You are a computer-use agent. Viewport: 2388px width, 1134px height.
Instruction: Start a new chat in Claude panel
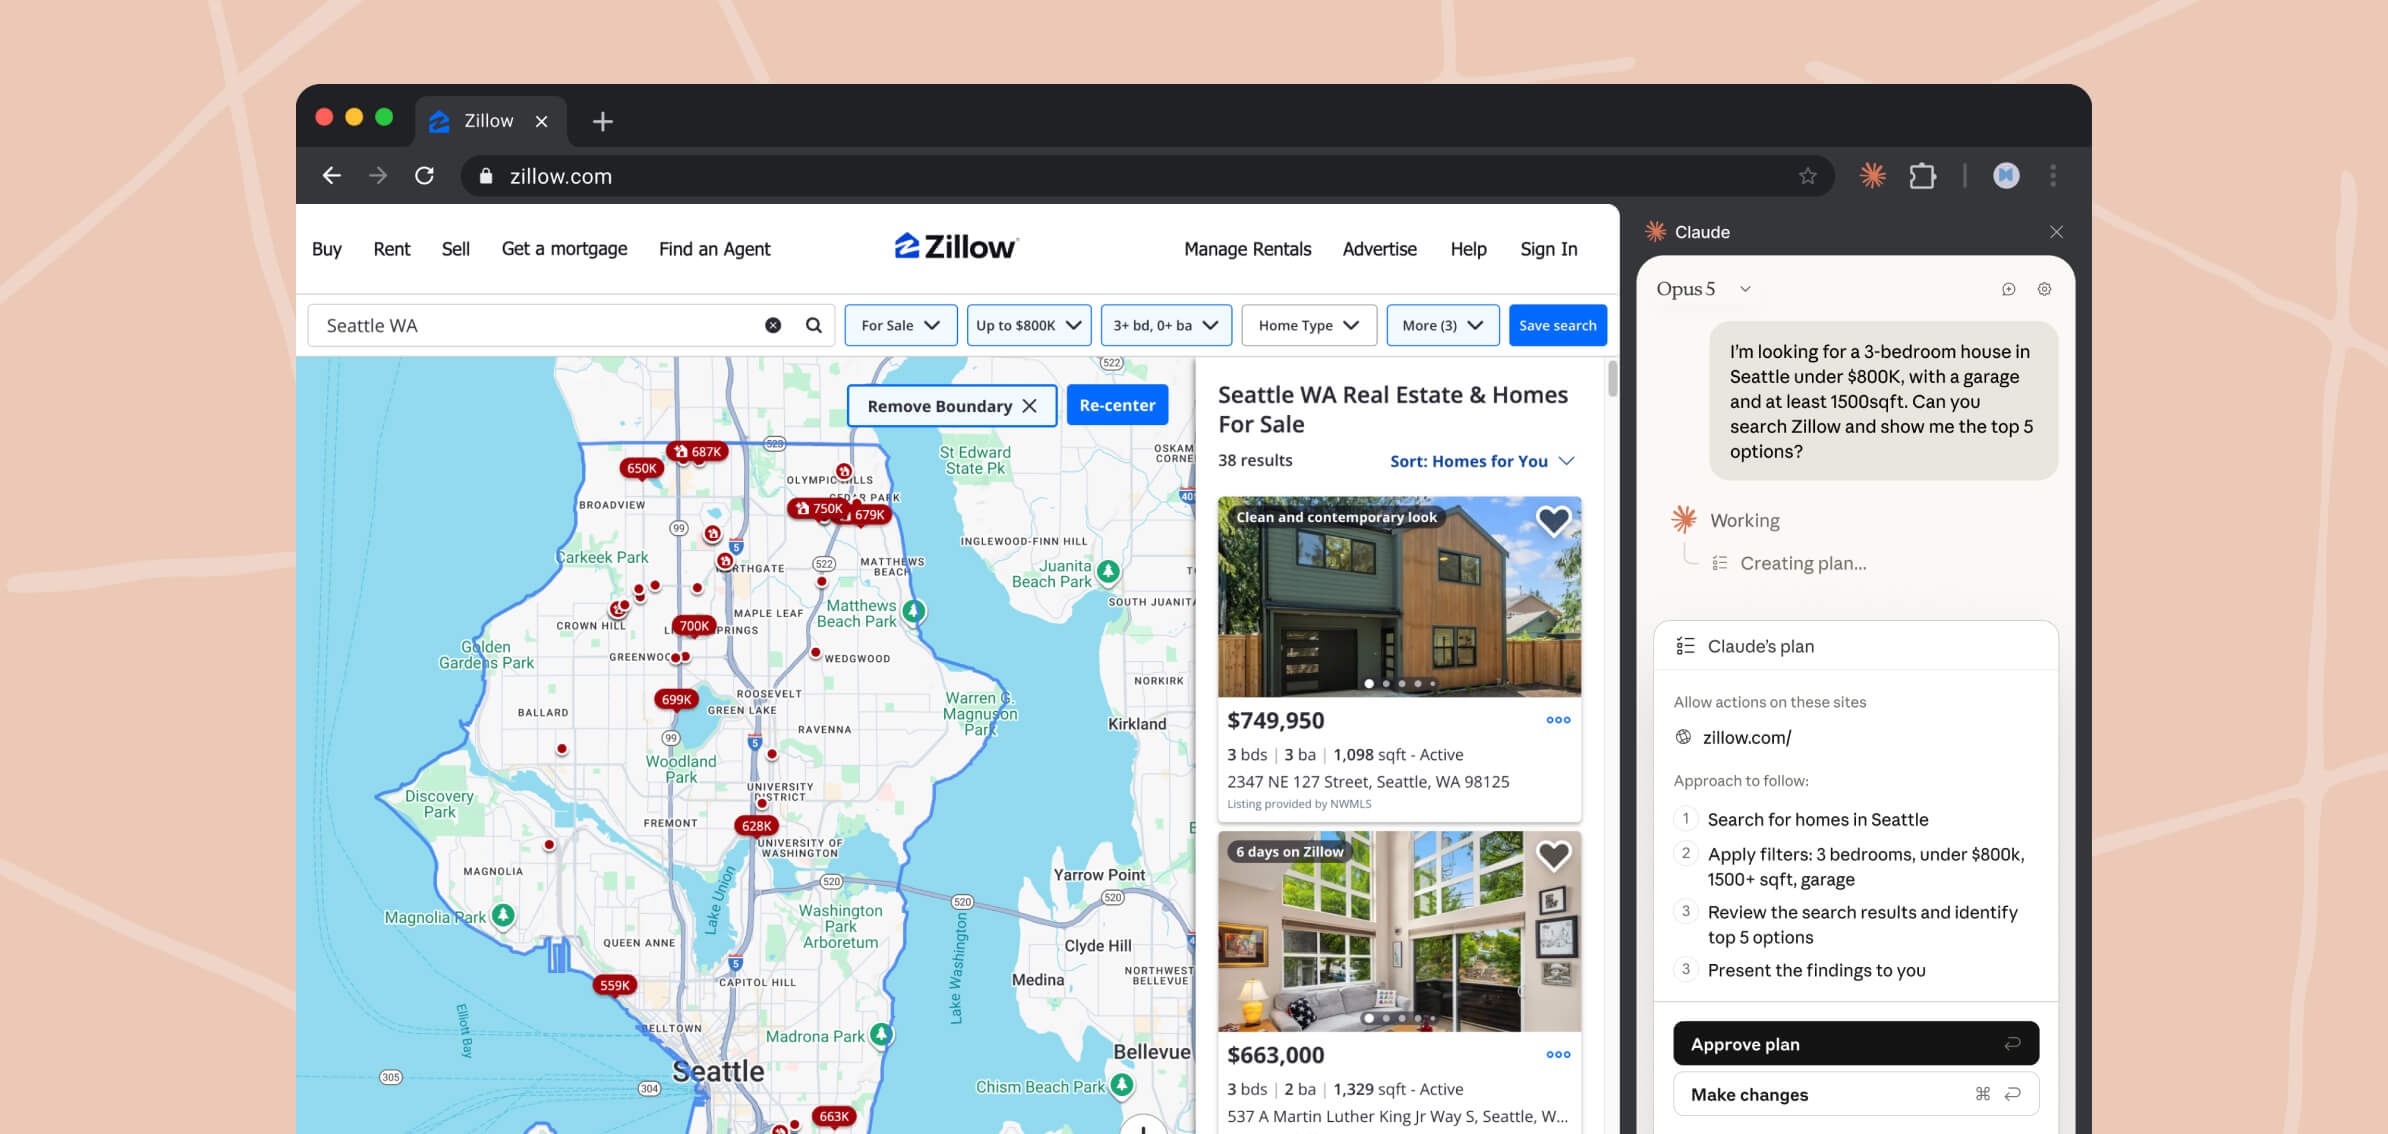pyautogui.click(x=2008, y=289)
